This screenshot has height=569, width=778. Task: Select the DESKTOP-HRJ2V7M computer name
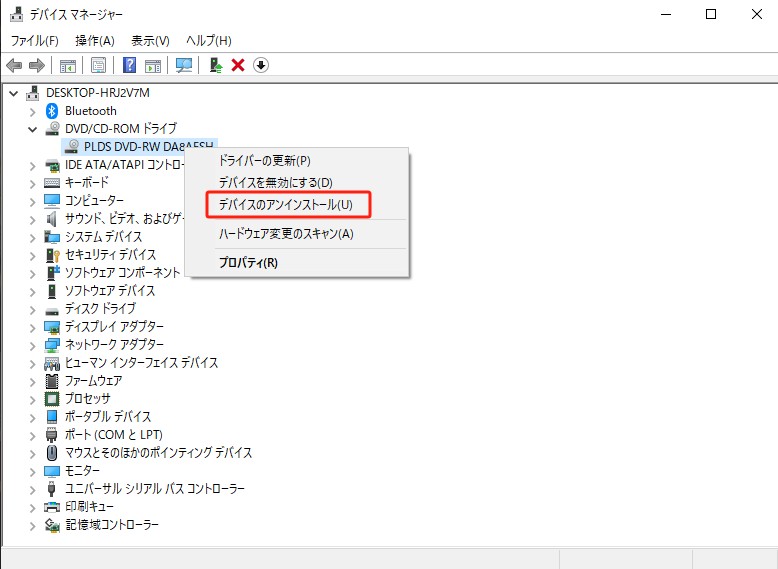pos(98,93)
